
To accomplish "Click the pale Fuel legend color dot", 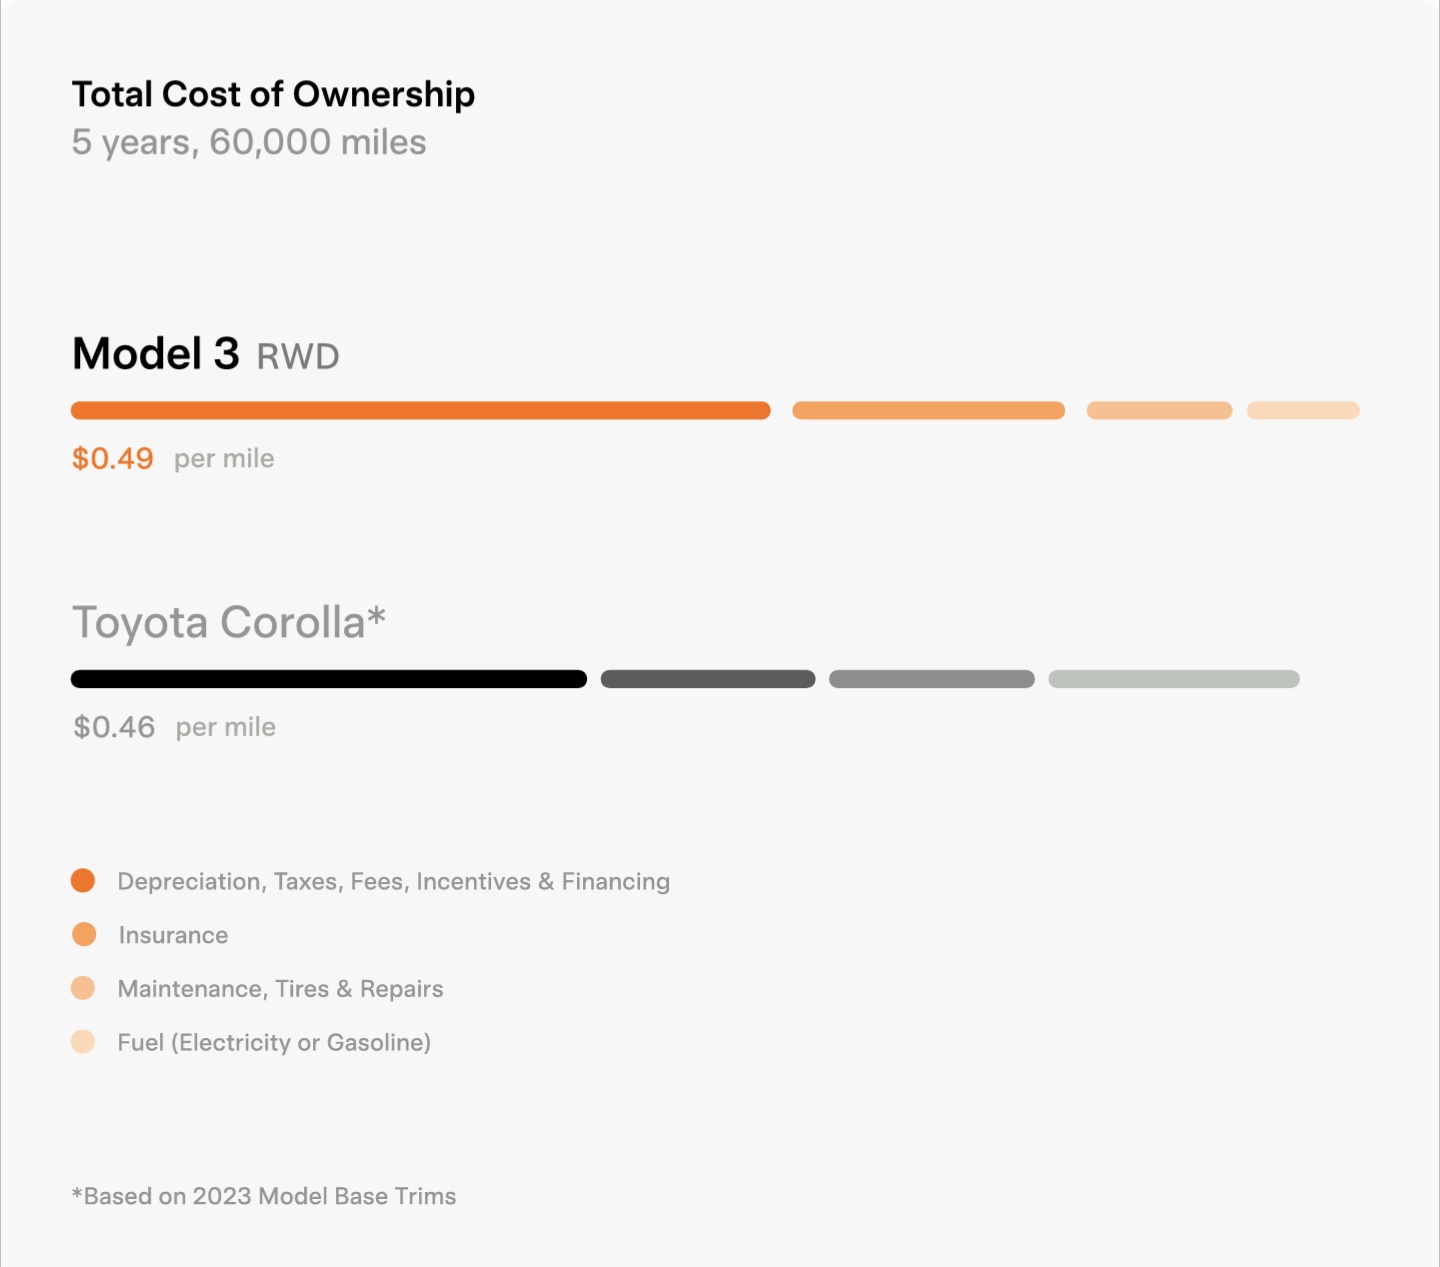I will click(83, 1042).
